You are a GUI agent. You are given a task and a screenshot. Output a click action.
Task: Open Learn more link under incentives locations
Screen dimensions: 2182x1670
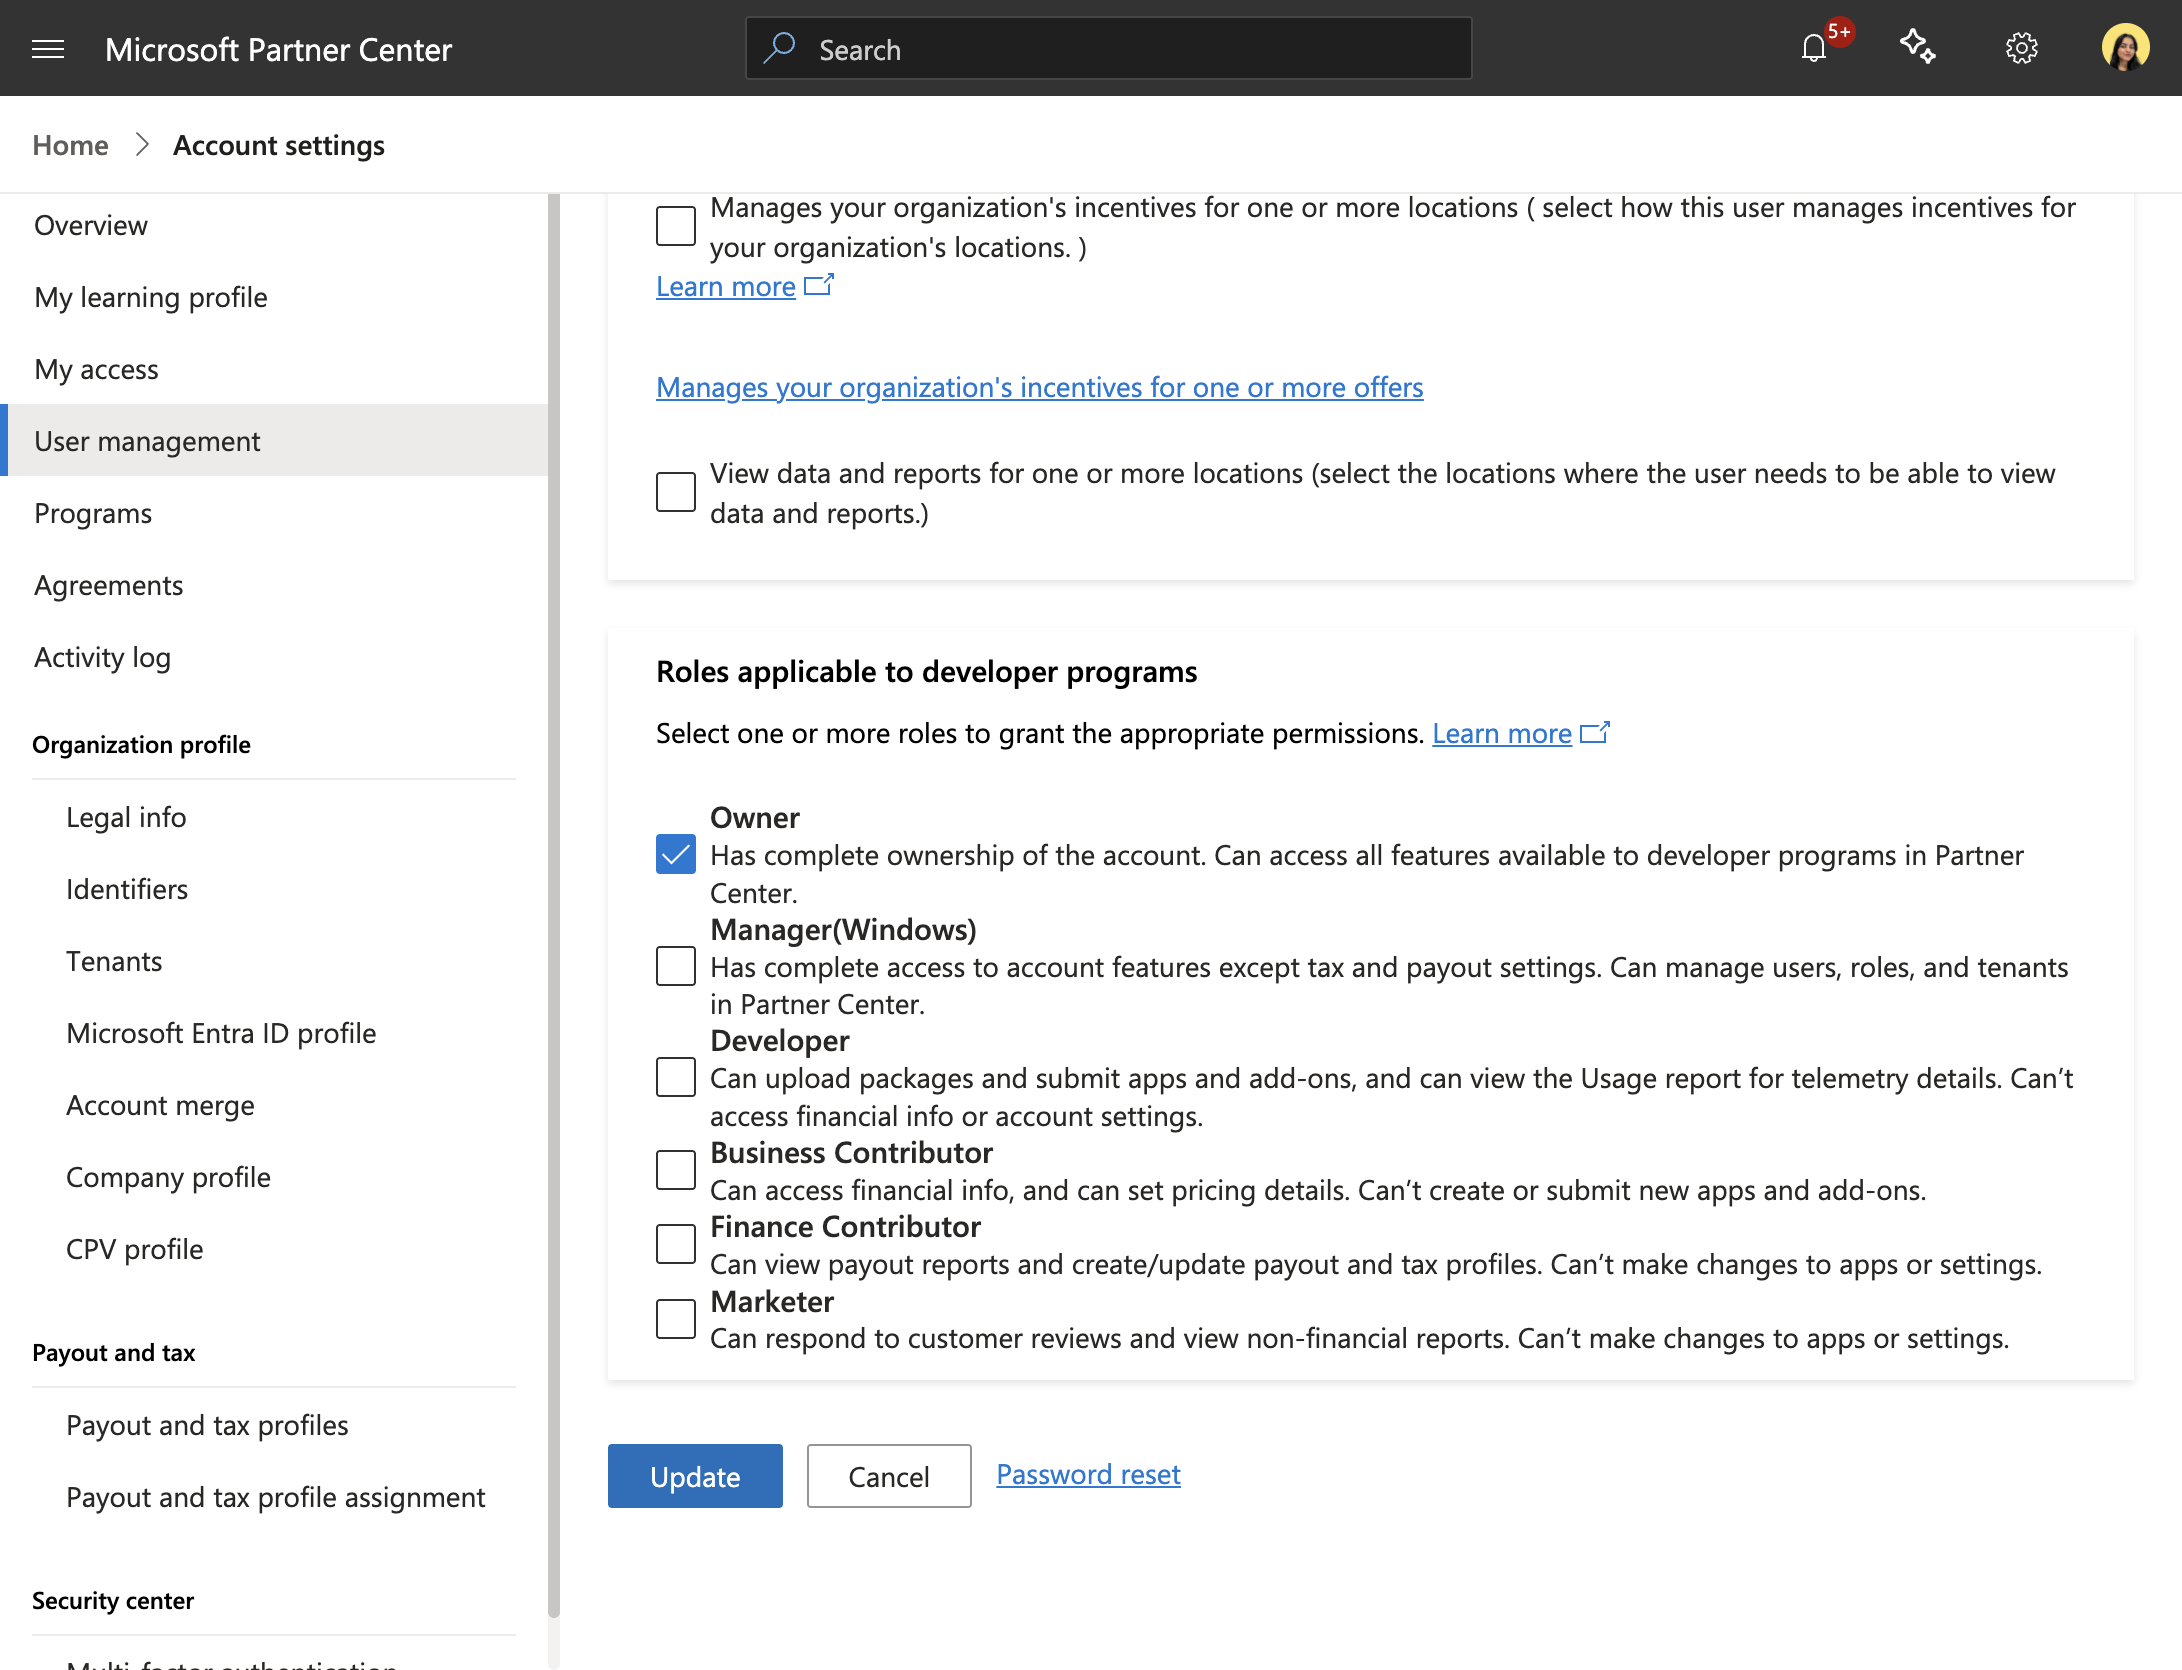tap(744, 286)
